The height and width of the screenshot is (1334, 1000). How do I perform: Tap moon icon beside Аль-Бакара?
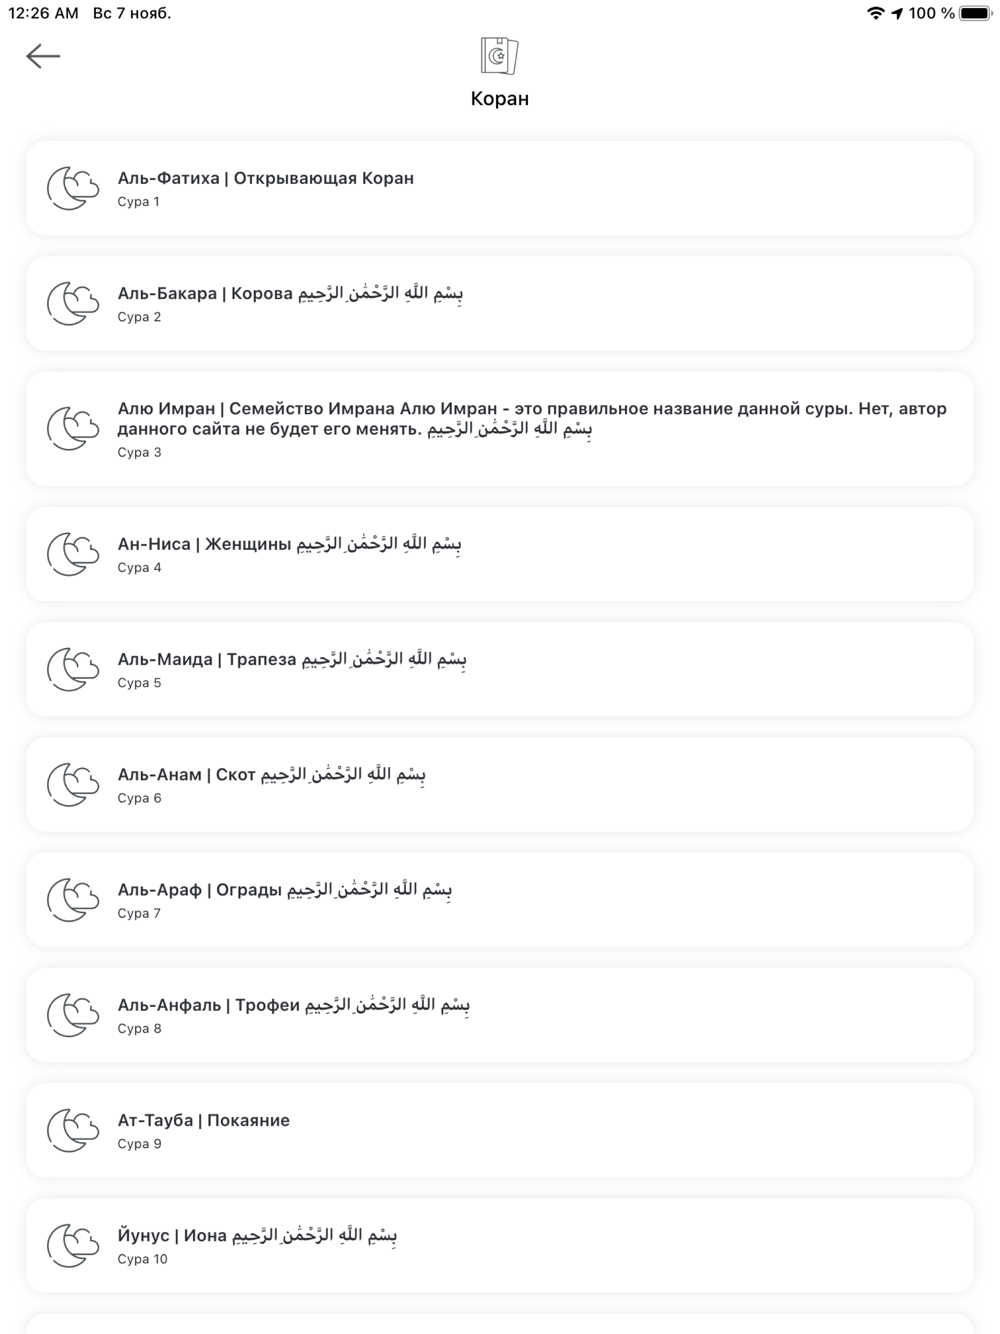[73, 303]
